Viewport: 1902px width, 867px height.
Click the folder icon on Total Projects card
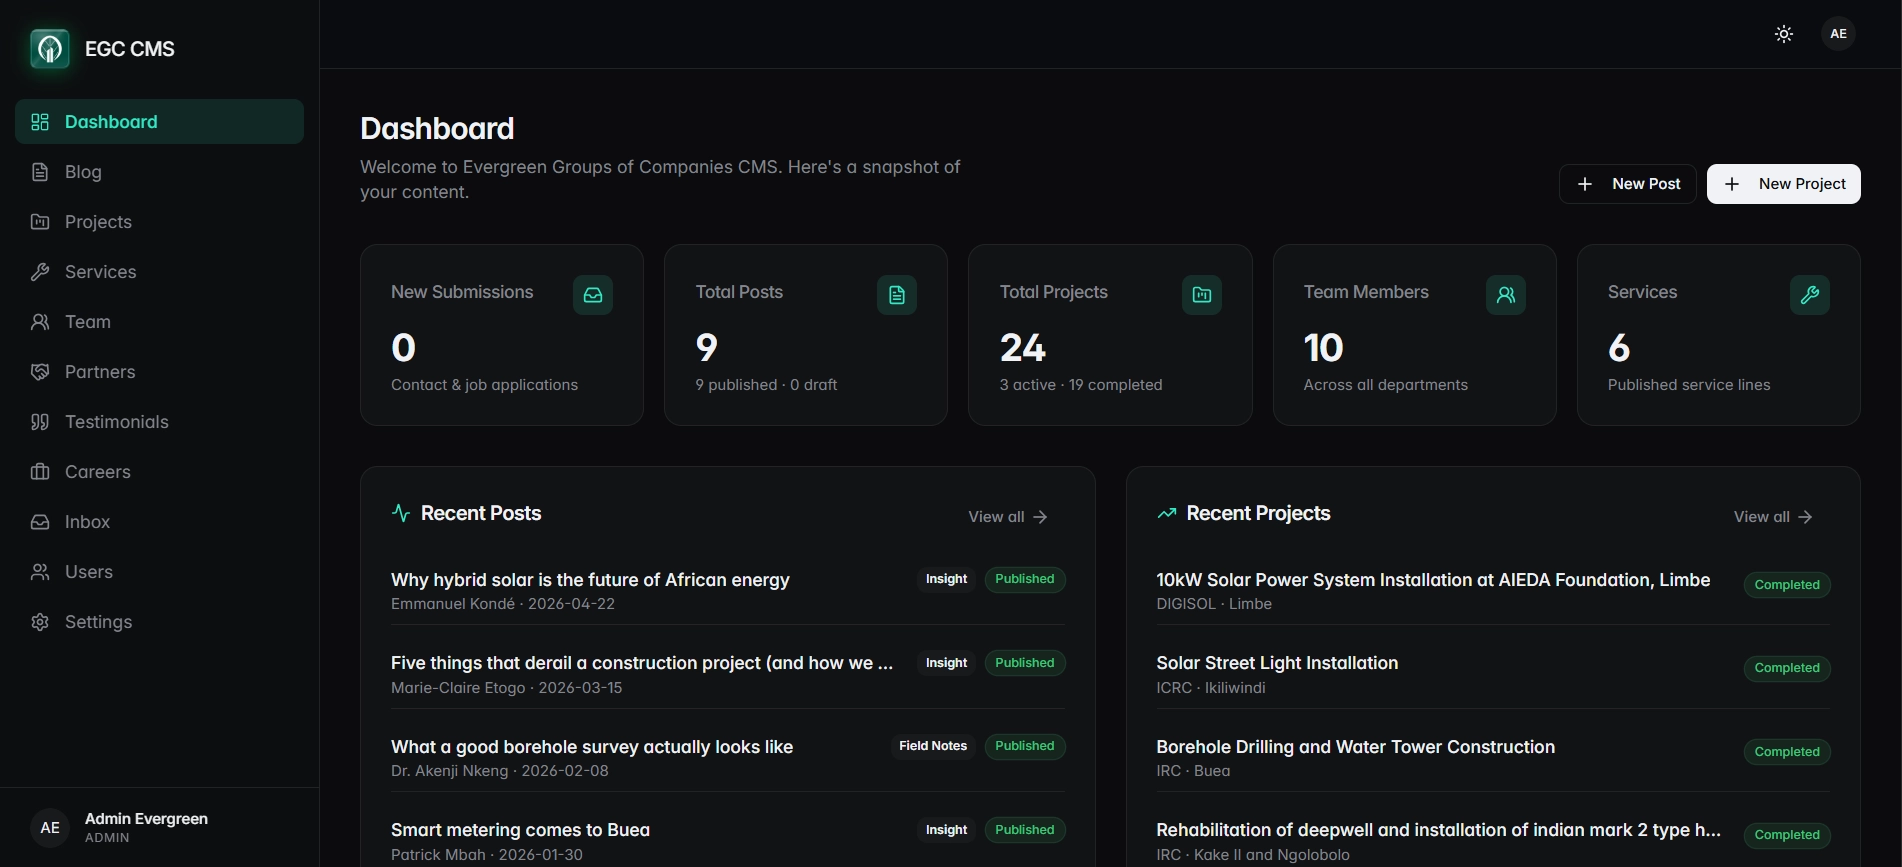coord(1202,295)
